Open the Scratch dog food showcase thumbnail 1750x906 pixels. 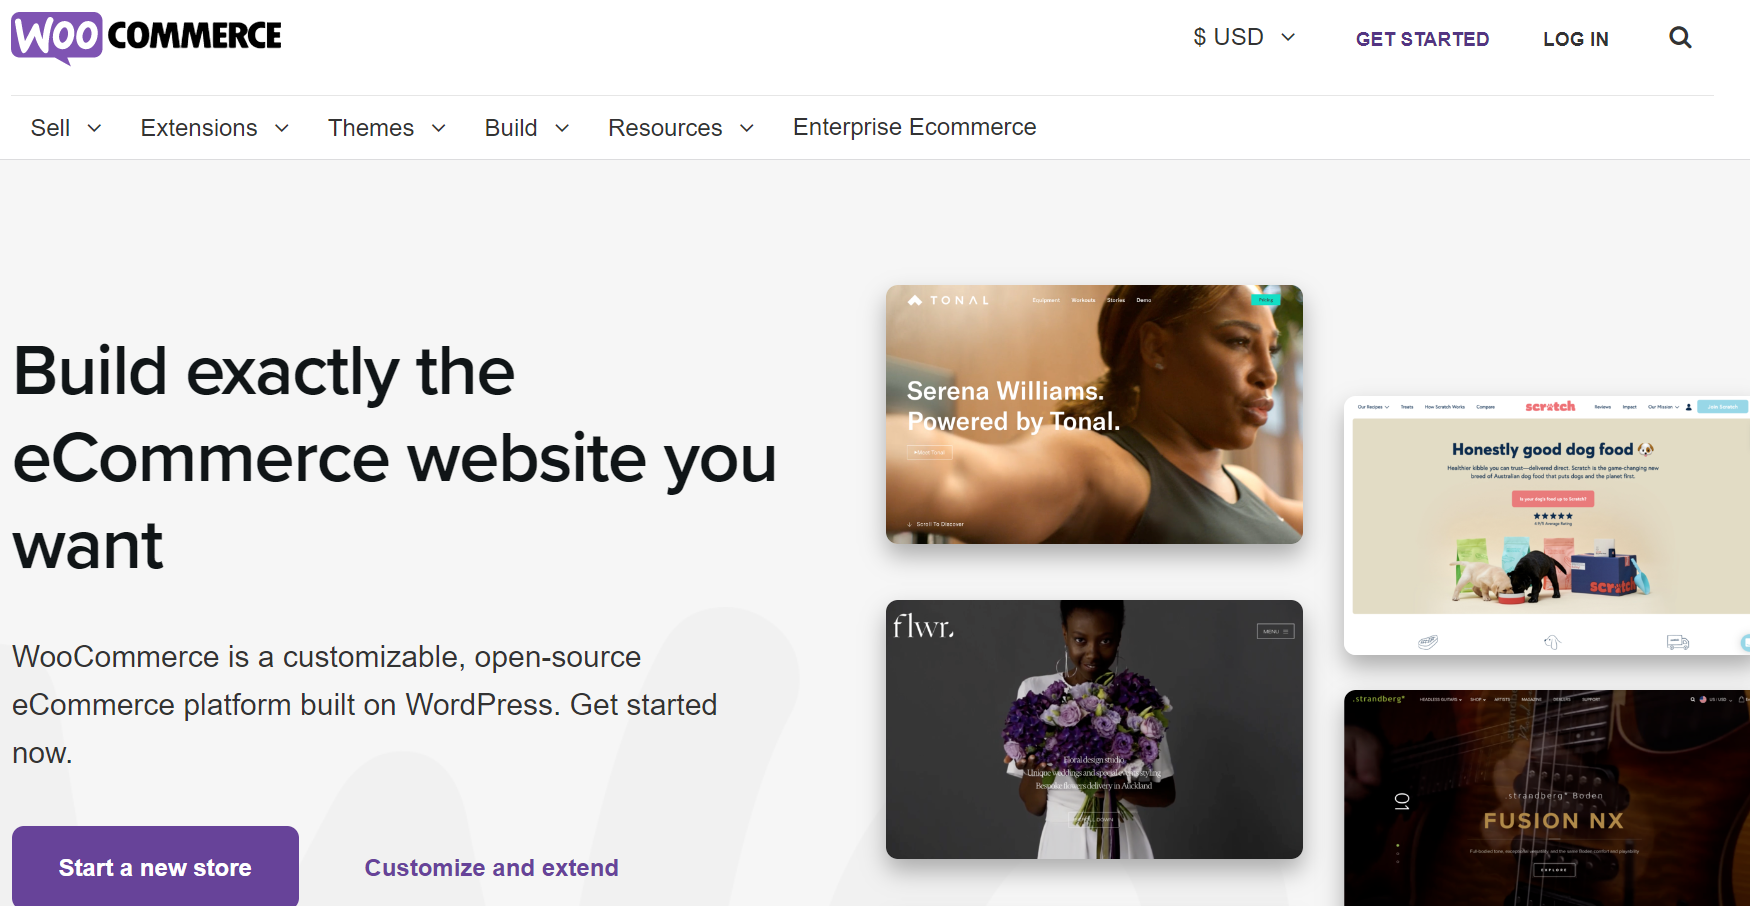pos(1547,525)
